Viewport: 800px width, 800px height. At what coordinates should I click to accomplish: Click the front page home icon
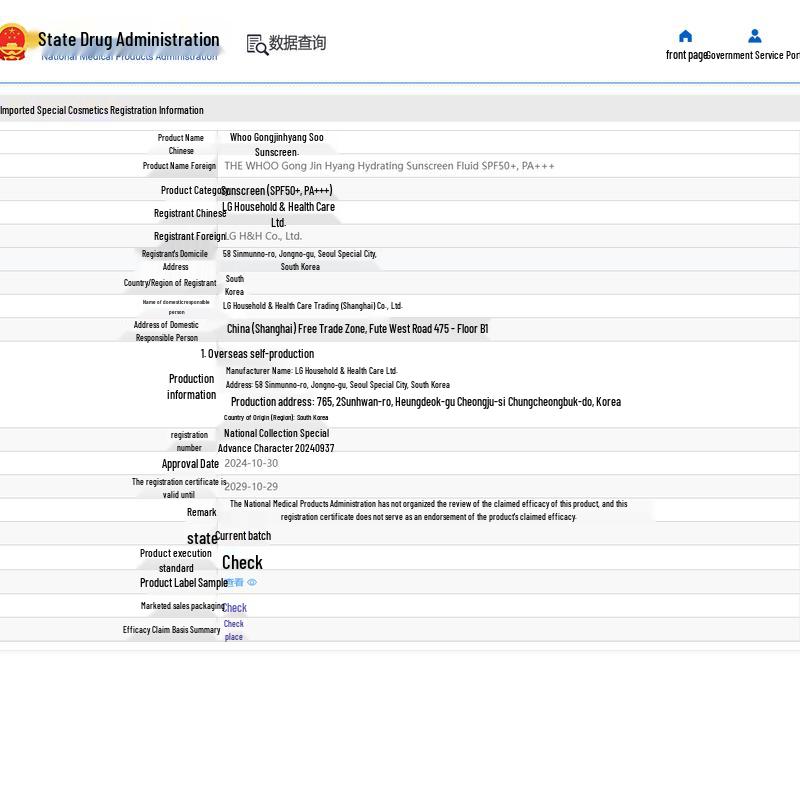click(x=686, y=36)
